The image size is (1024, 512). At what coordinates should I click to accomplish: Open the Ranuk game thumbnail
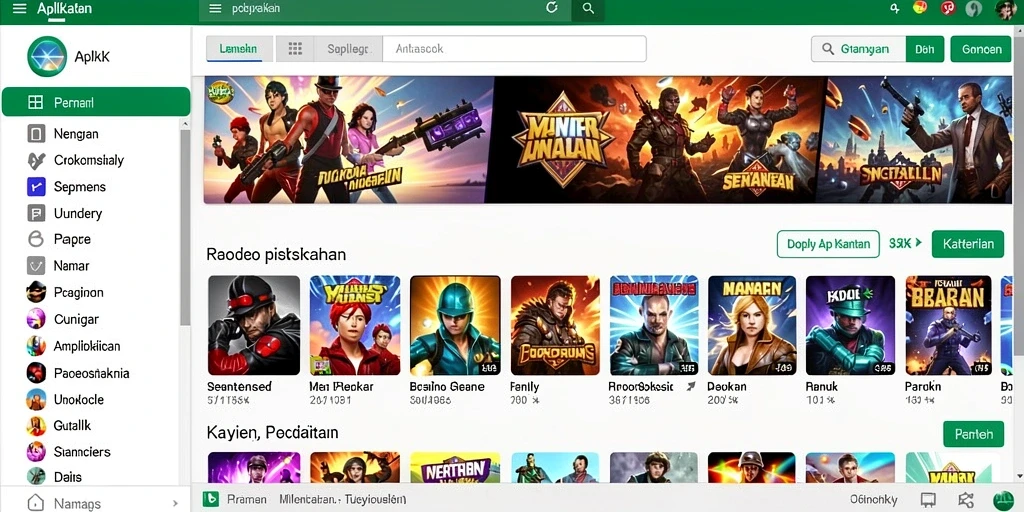point(850,325)
